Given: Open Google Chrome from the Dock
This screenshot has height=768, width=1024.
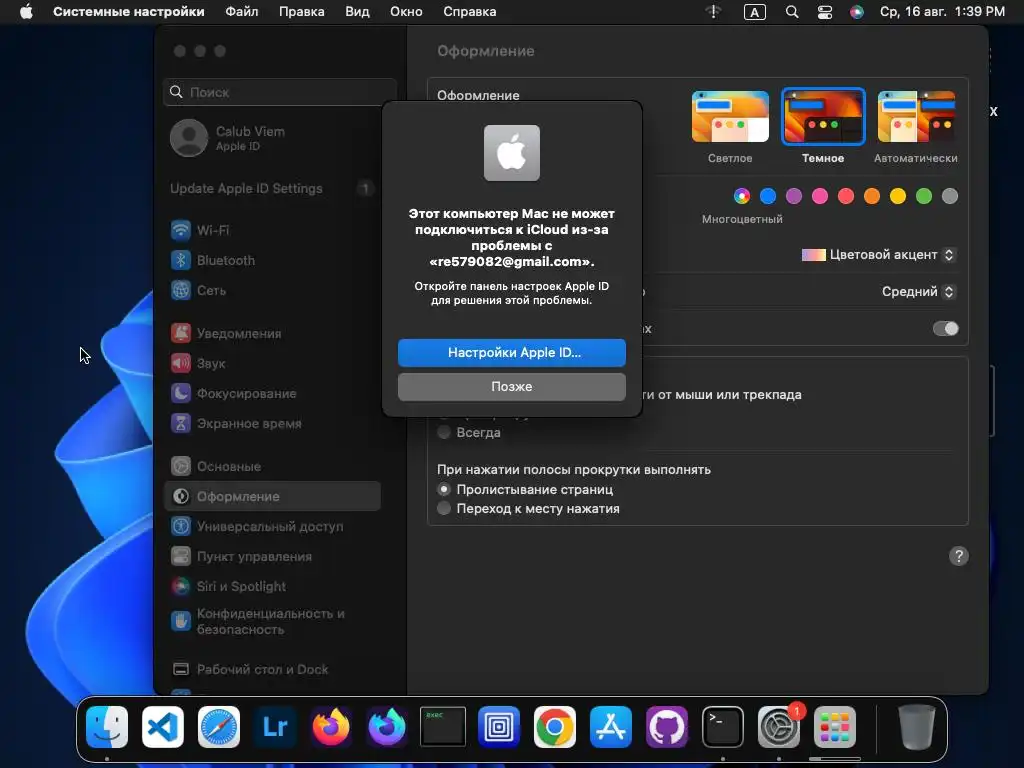Looking at the screenshot, I should pyautogui.click(x=555, y=726).
